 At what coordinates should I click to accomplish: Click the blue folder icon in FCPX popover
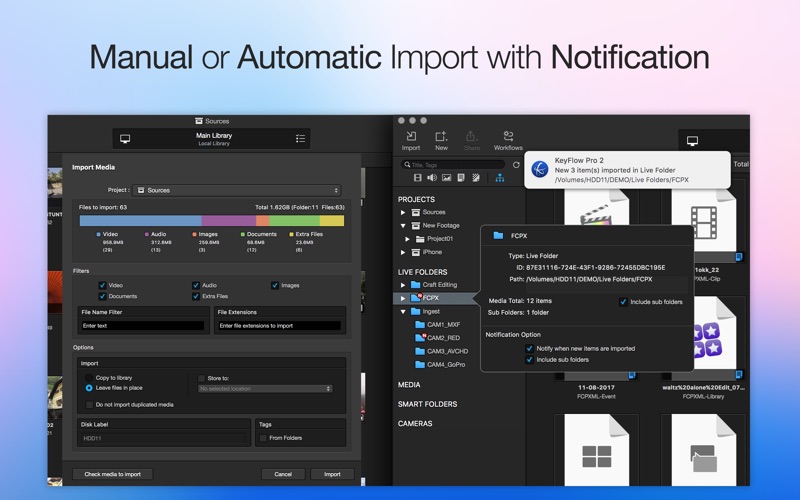[498, 235]
